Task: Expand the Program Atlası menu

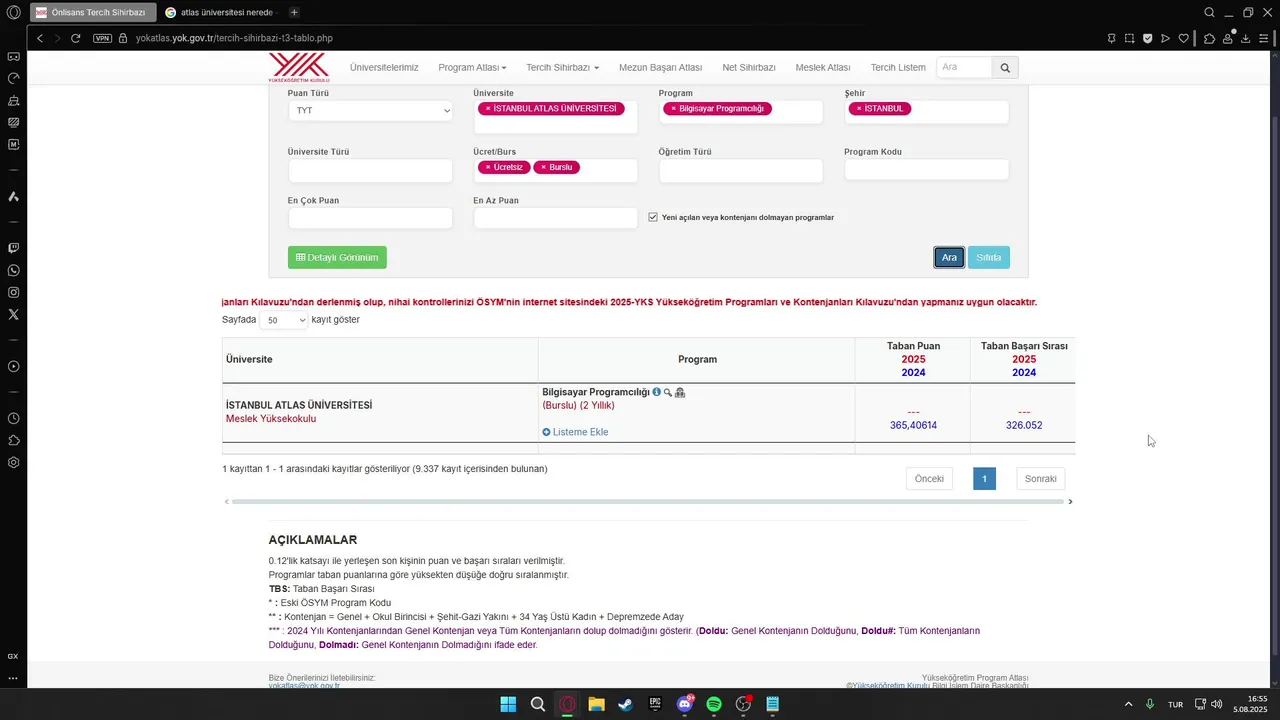Action: (x=472, y=67)
